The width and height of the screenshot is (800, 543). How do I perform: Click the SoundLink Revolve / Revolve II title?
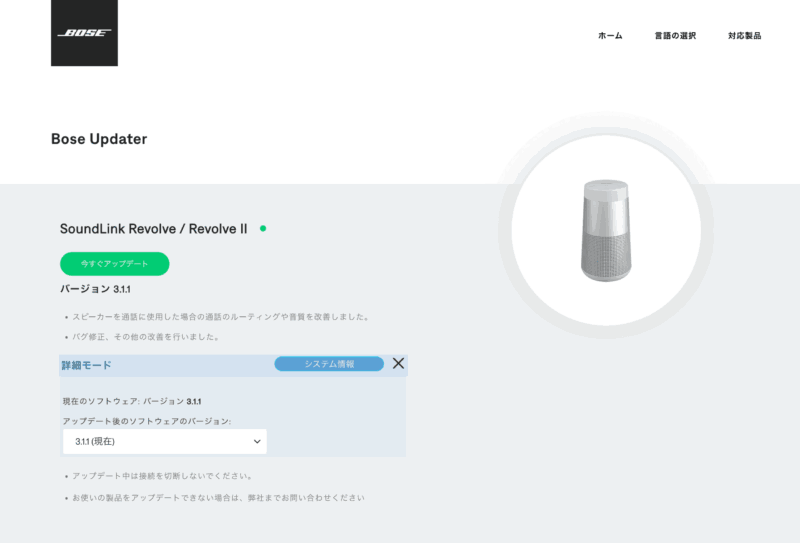(154, 229)
